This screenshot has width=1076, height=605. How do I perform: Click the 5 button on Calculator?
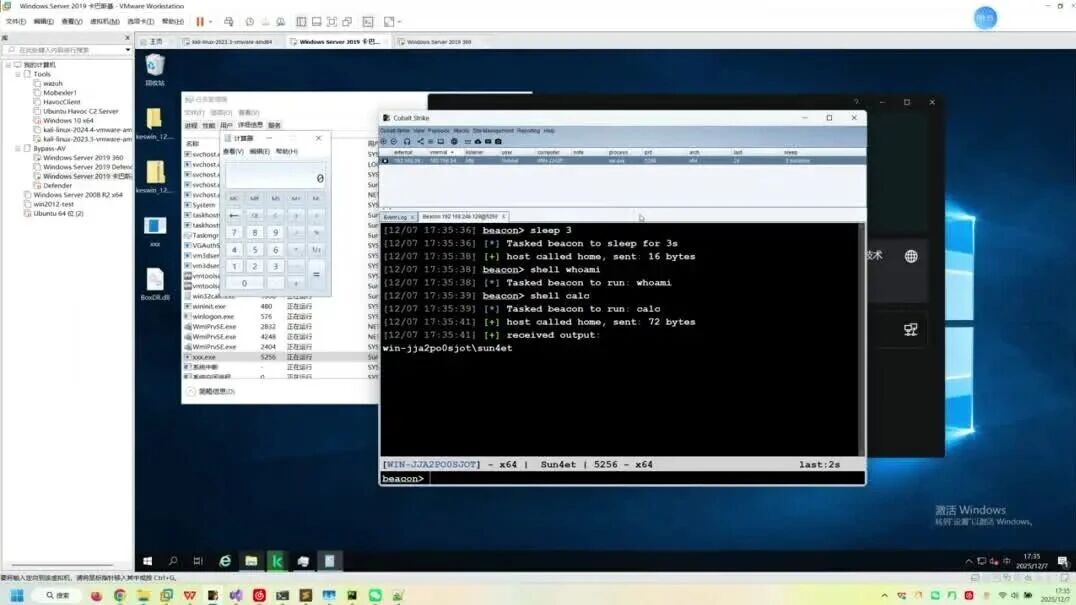click(255, 250)
